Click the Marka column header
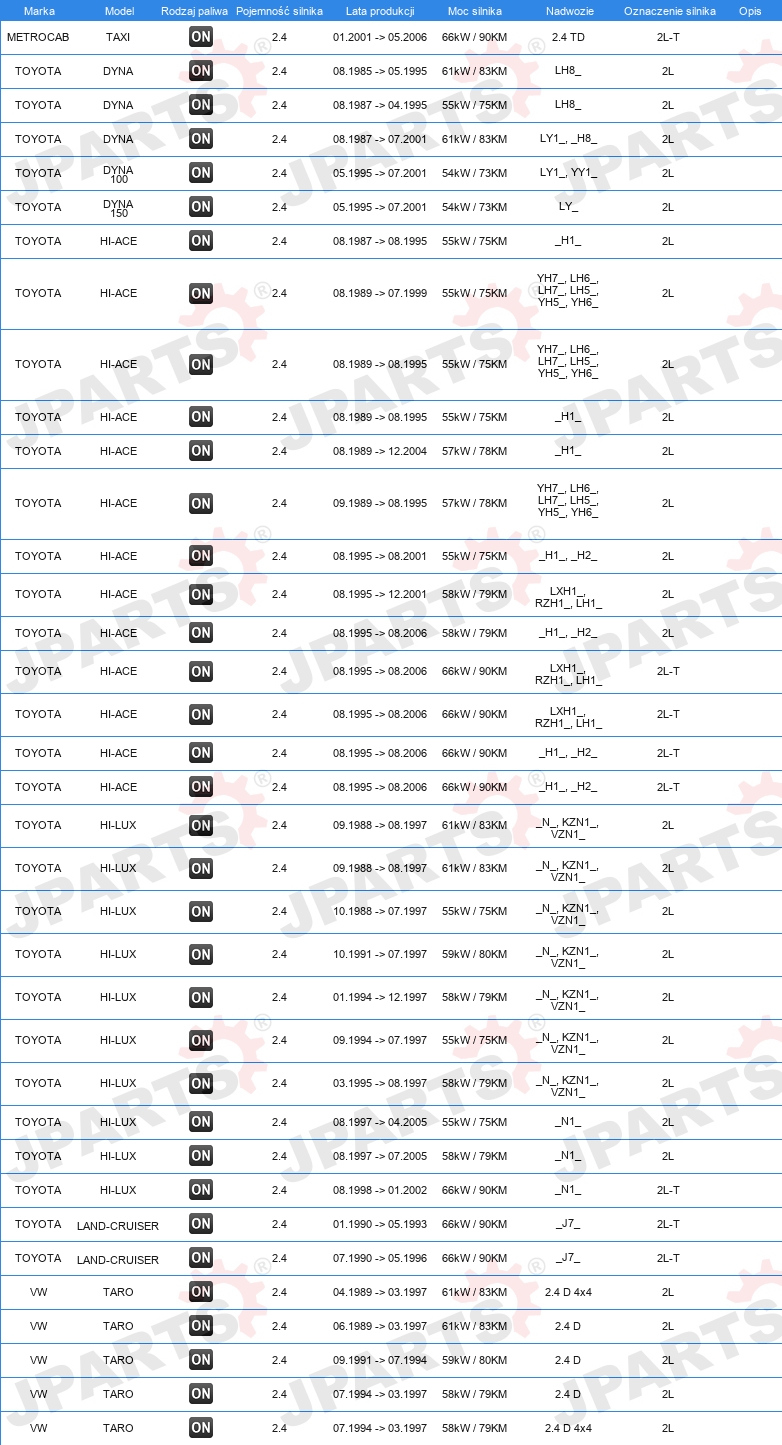Viewport: 782px width, 1445px height. (39, 11)
